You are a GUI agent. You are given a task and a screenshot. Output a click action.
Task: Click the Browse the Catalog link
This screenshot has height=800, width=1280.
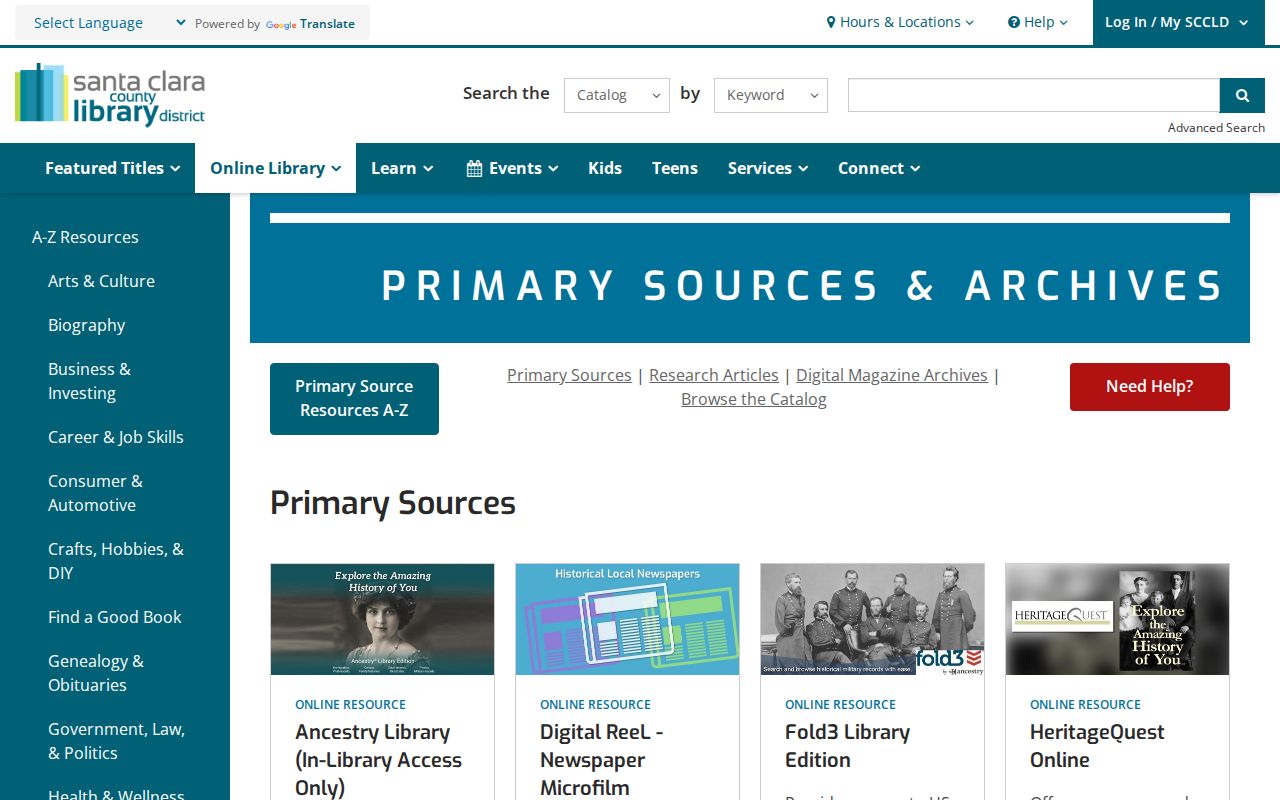point(753,399)
